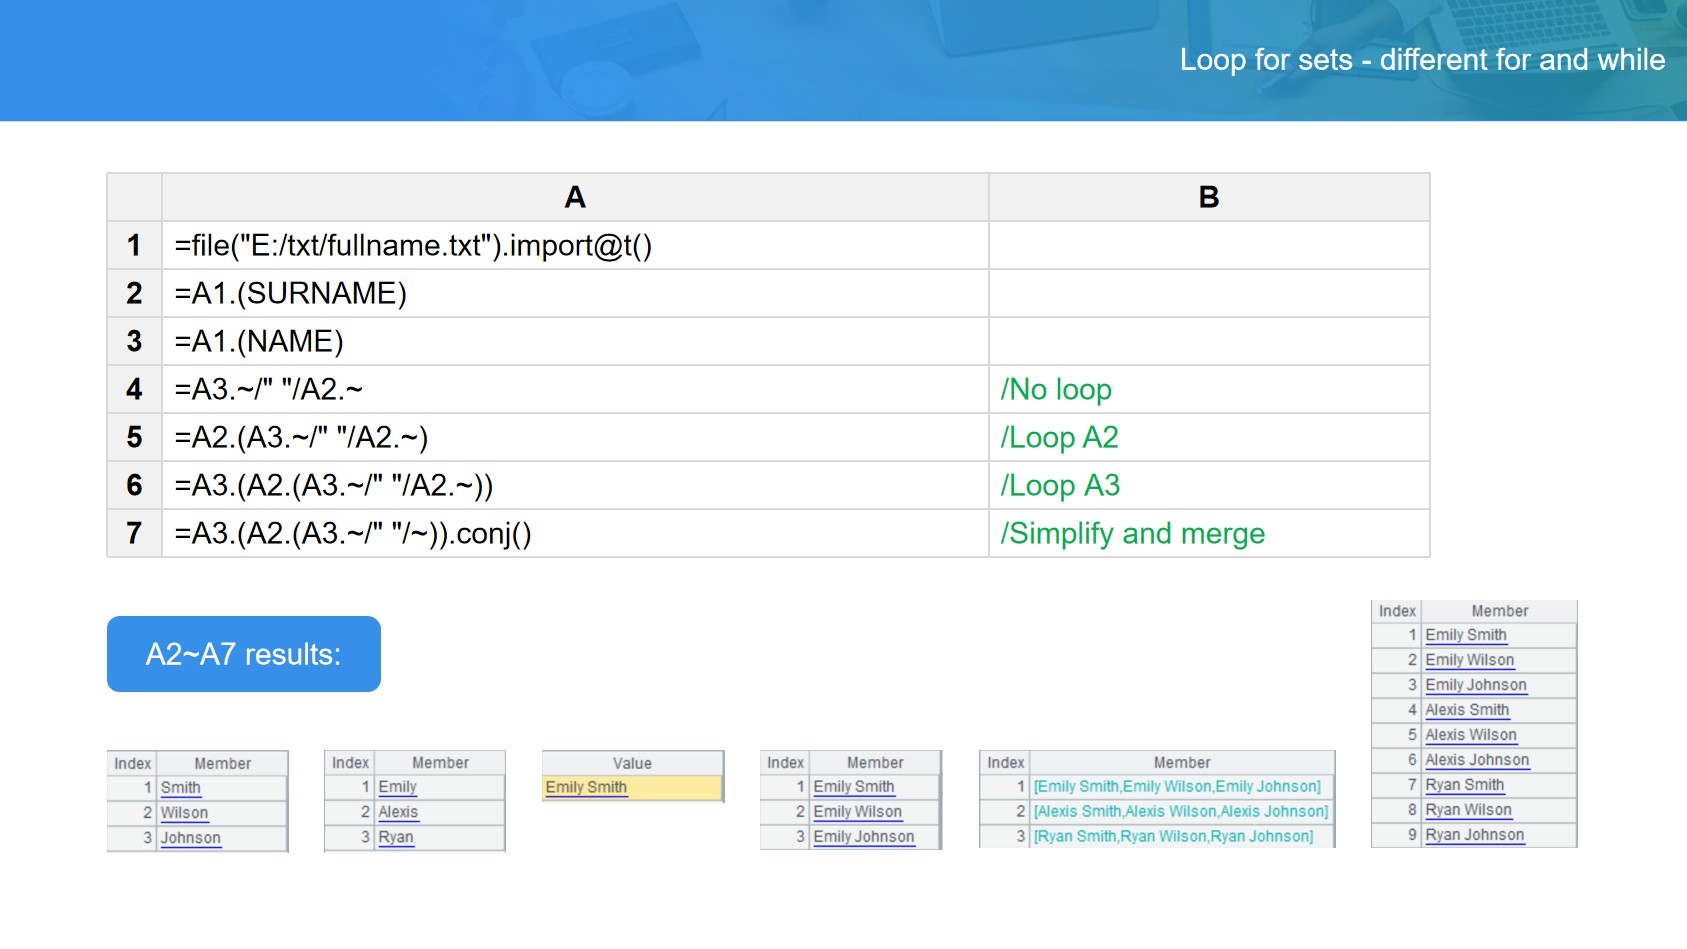Click the "/Loop A3" comment cell
This screenshot has height=949, width=1687.
[1060, 486]
